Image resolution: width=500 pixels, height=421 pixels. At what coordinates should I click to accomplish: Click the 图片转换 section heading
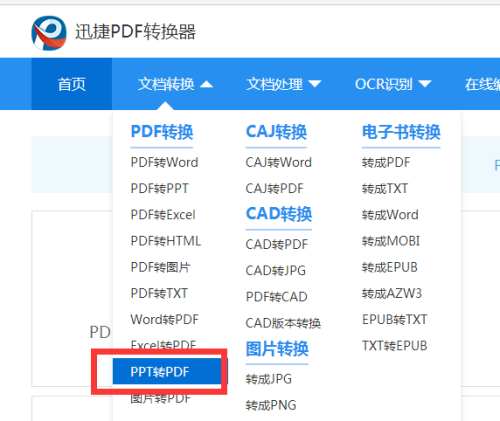point(277,349)
